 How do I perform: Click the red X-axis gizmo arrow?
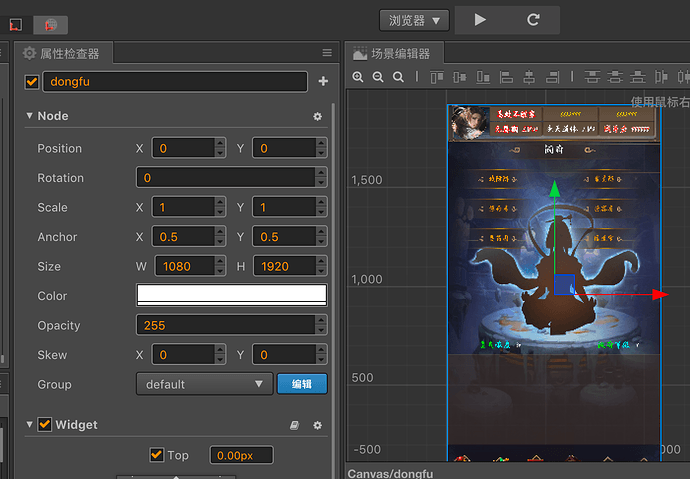[660, 295]
